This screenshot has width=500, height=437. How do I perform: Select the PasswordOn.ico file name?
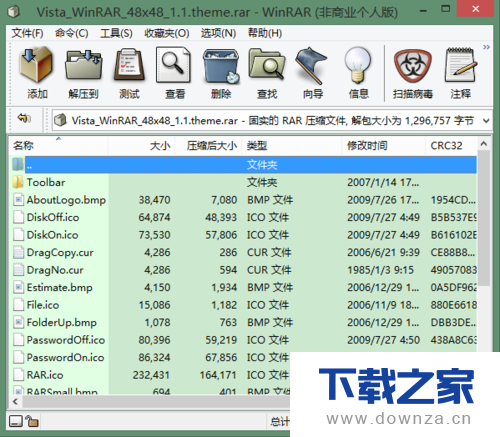(x=65, y=357)
